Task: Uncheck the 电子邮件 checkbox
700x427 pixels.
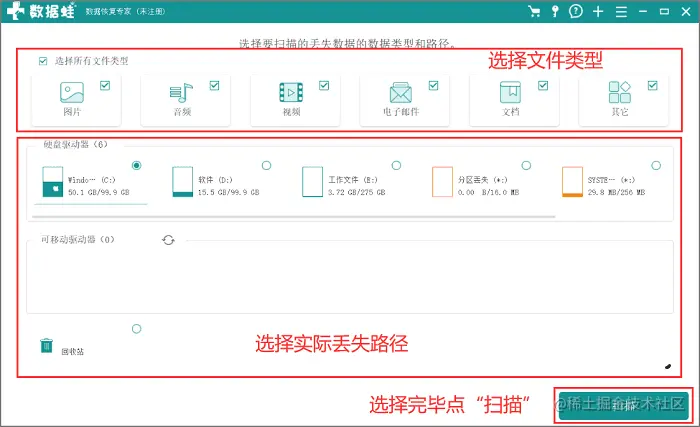Action: click(x=433, y=85)
